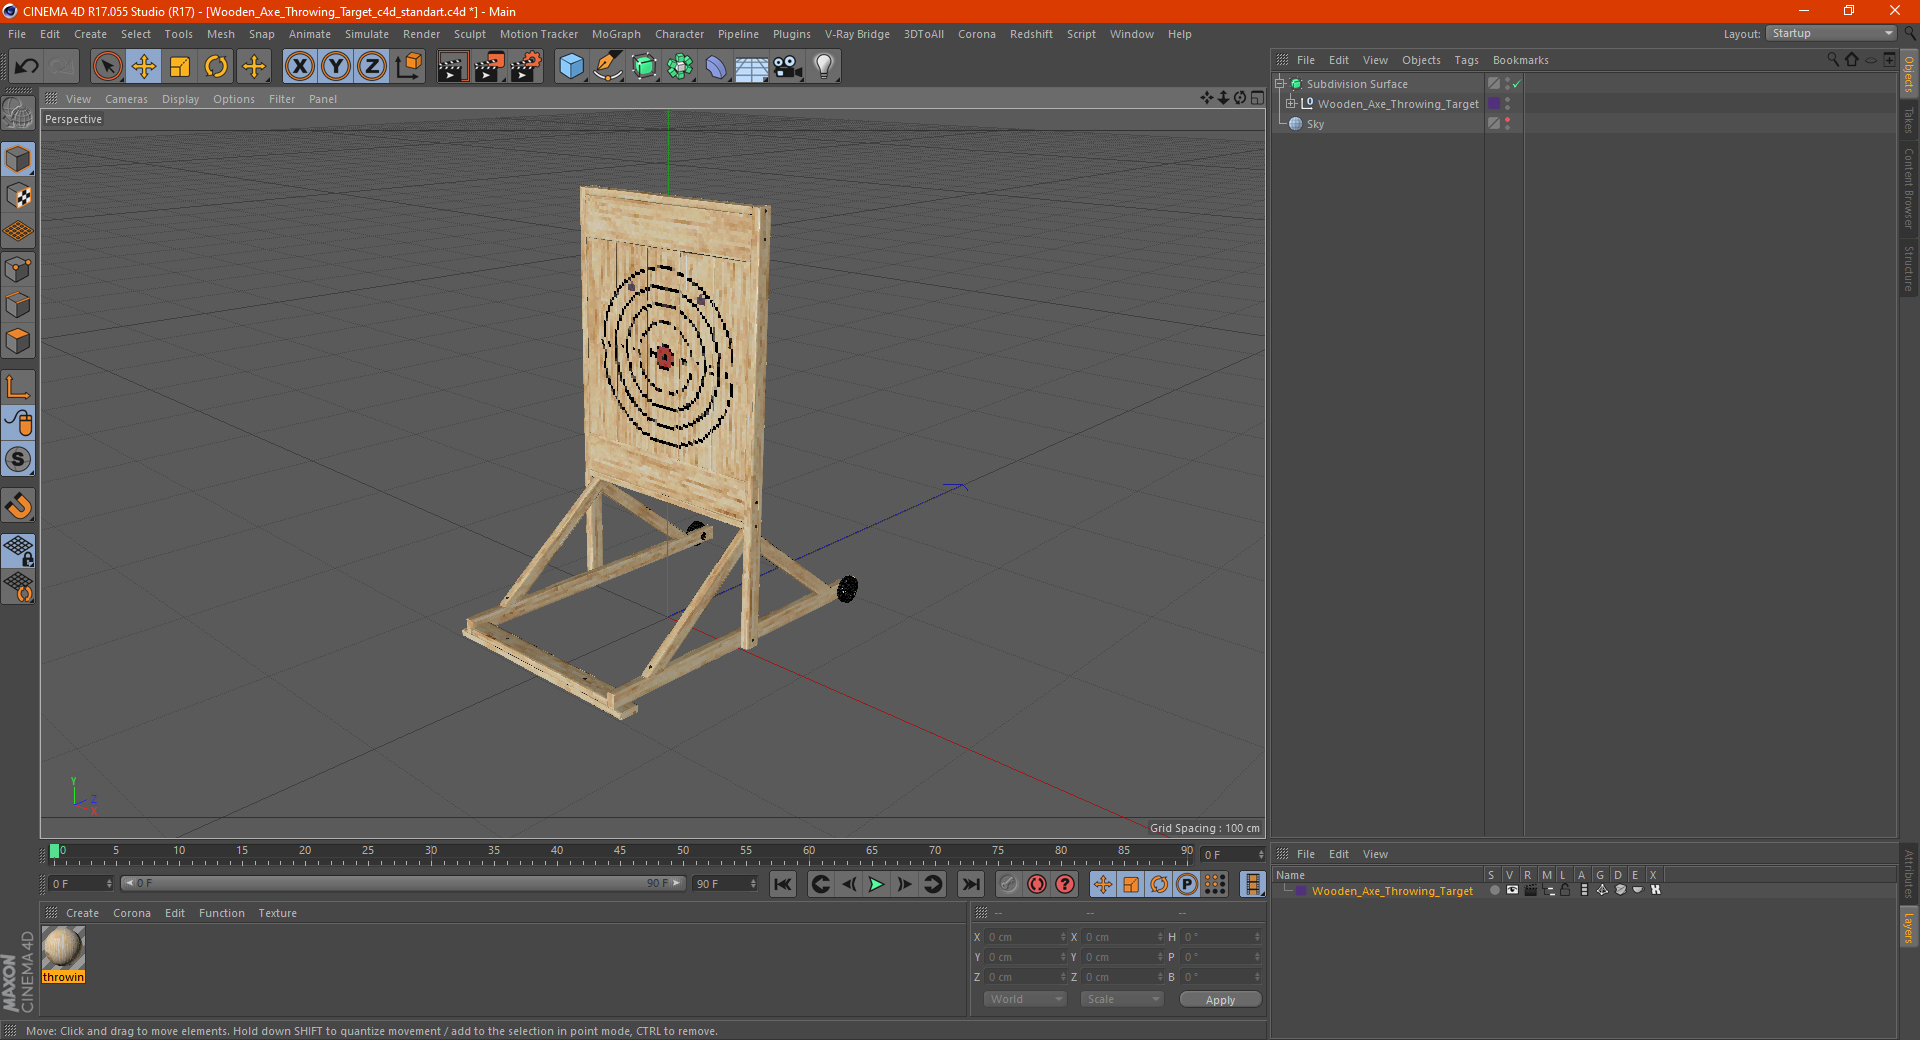Click the X position input field
The height and width of the screenshot is (1040, 1920).
click(x=1027, y=937)
